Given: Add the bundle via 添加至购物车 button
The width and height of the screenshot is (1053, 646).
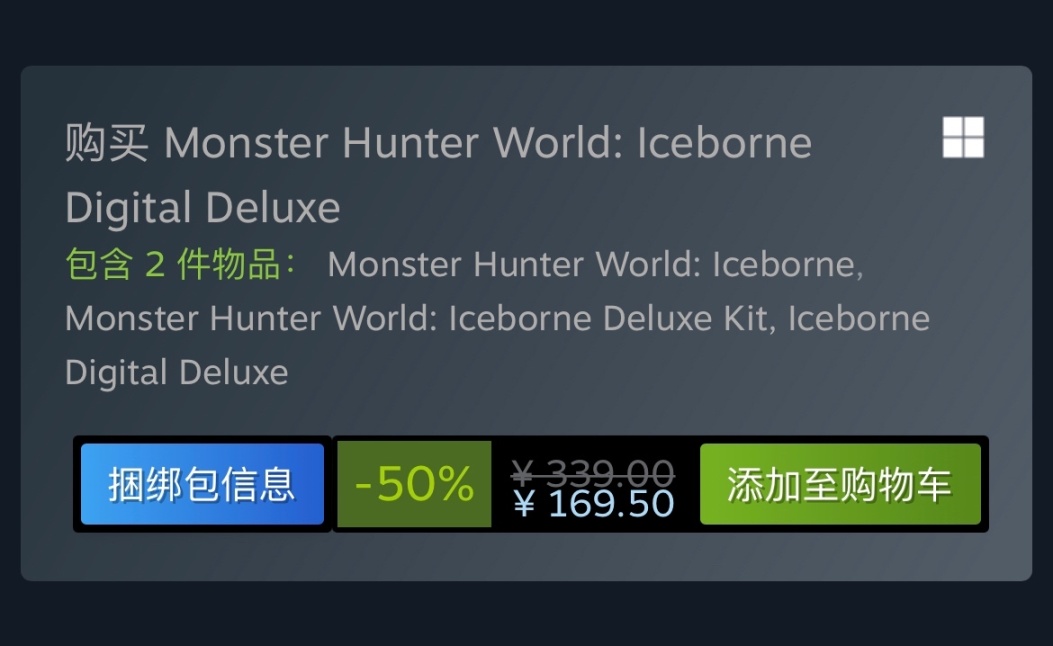Looking at the screenshot, I should (x=840, y=483).
